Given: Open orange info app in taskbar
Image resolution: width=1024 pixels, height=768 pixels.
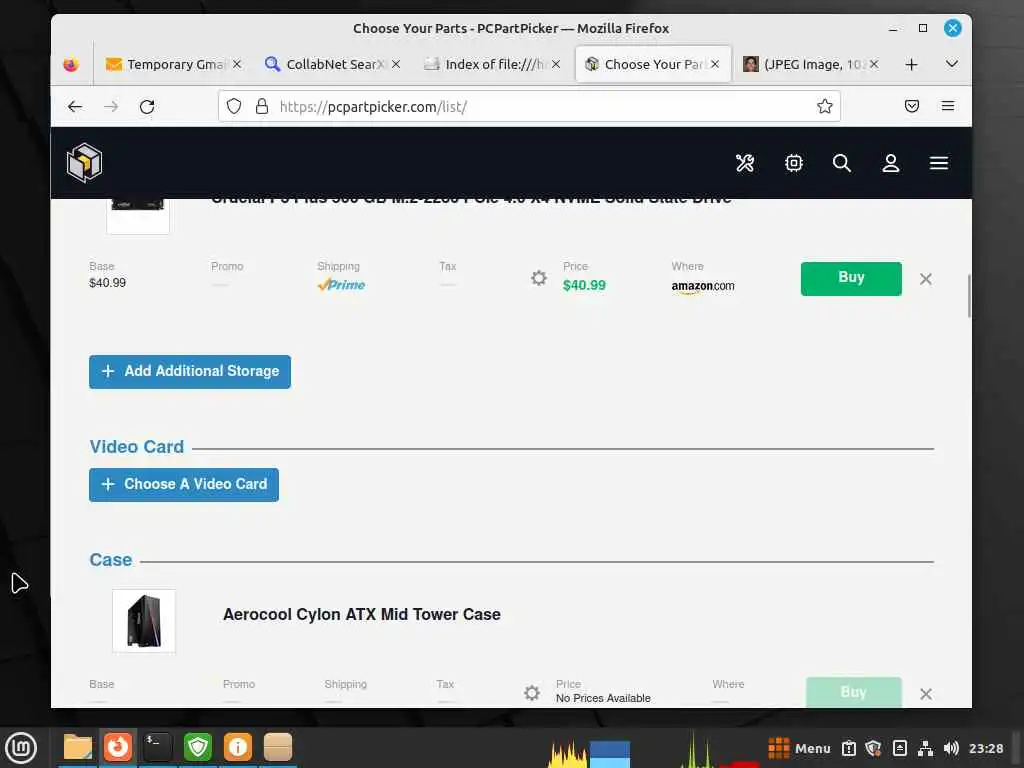Looking at the screenshot, I should pyautogui.click(x=238, y=747).
